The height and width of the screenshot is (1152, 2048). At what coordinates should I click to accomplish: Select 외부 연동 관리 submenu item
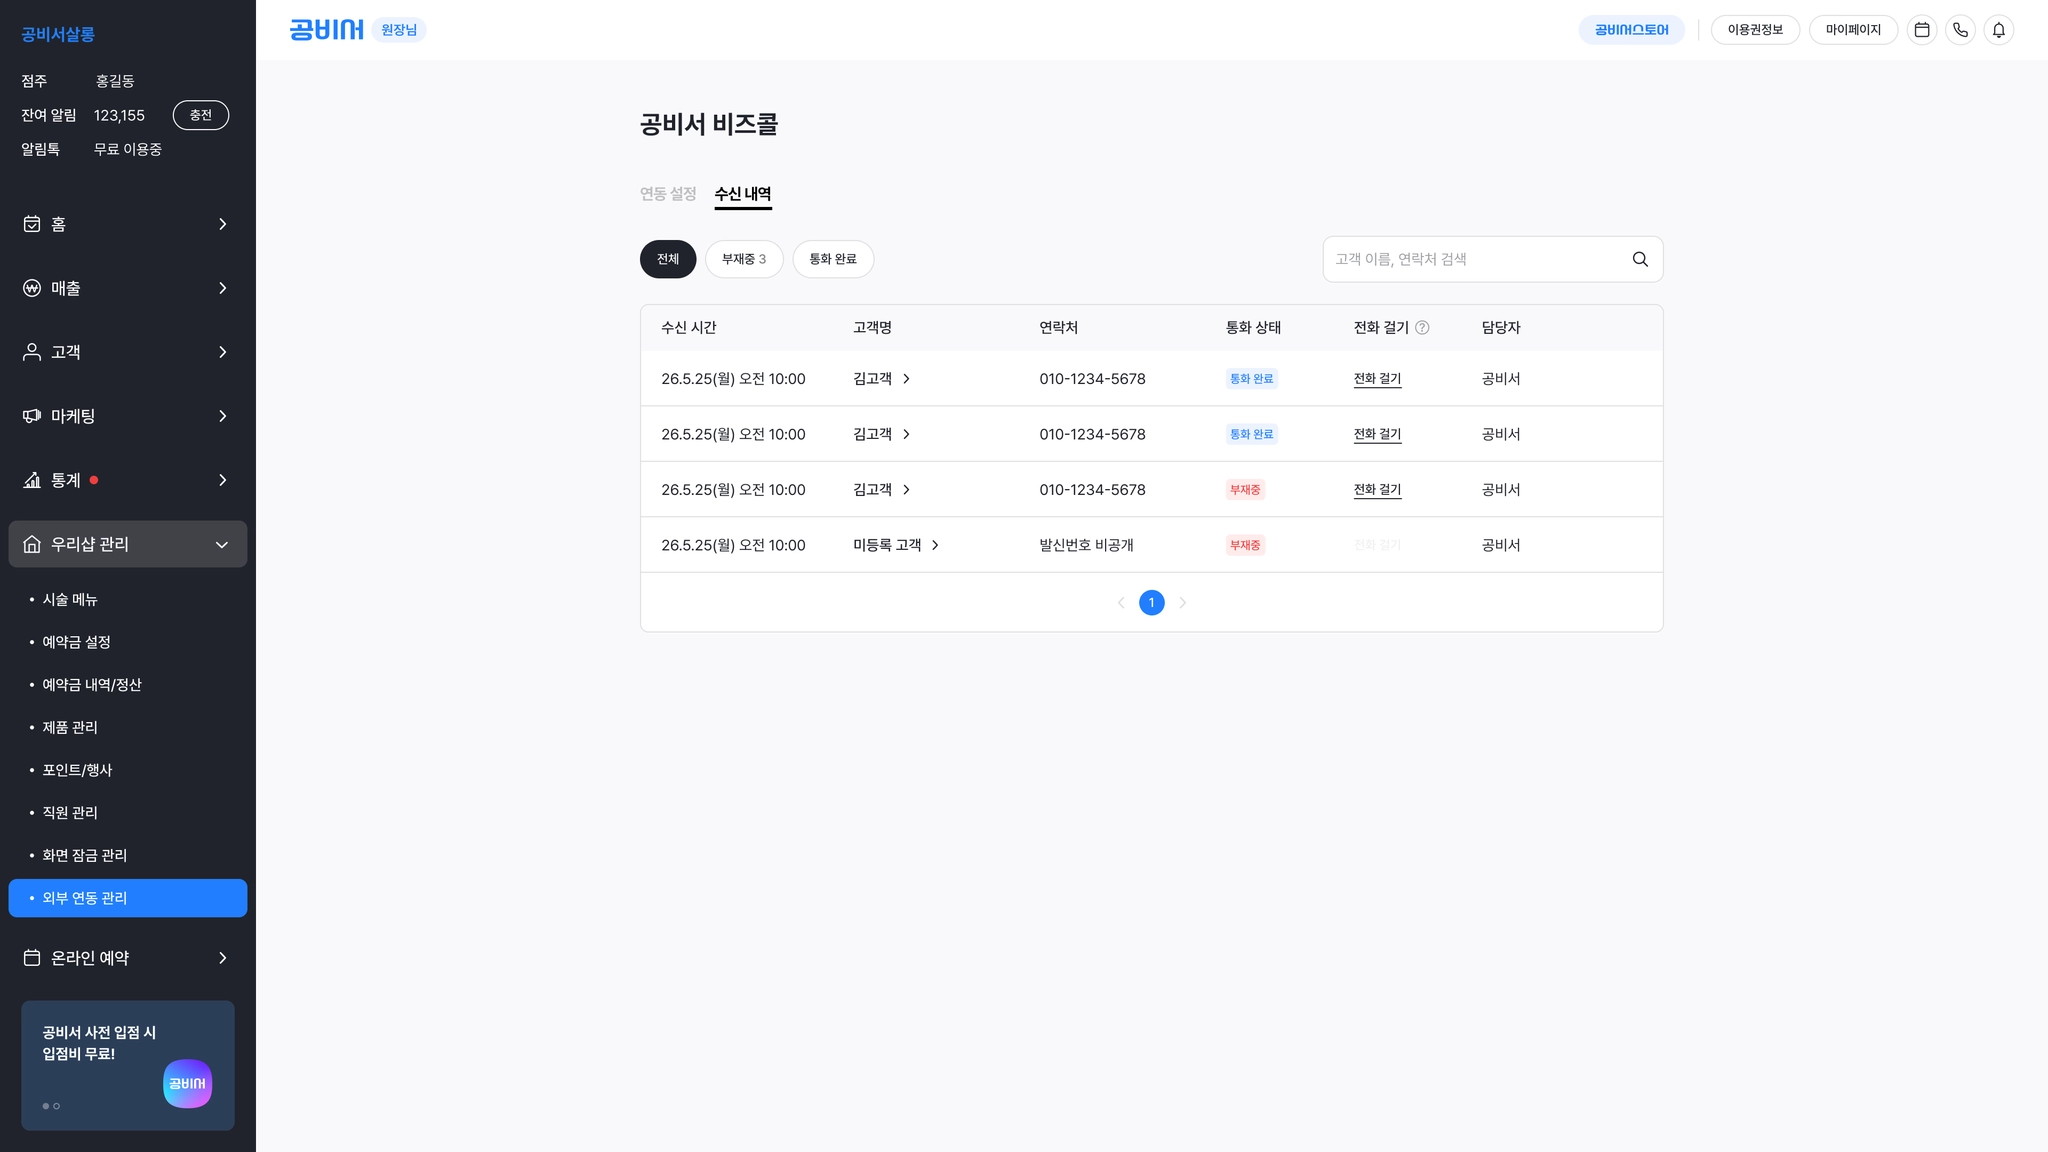[x=128, y=898]
